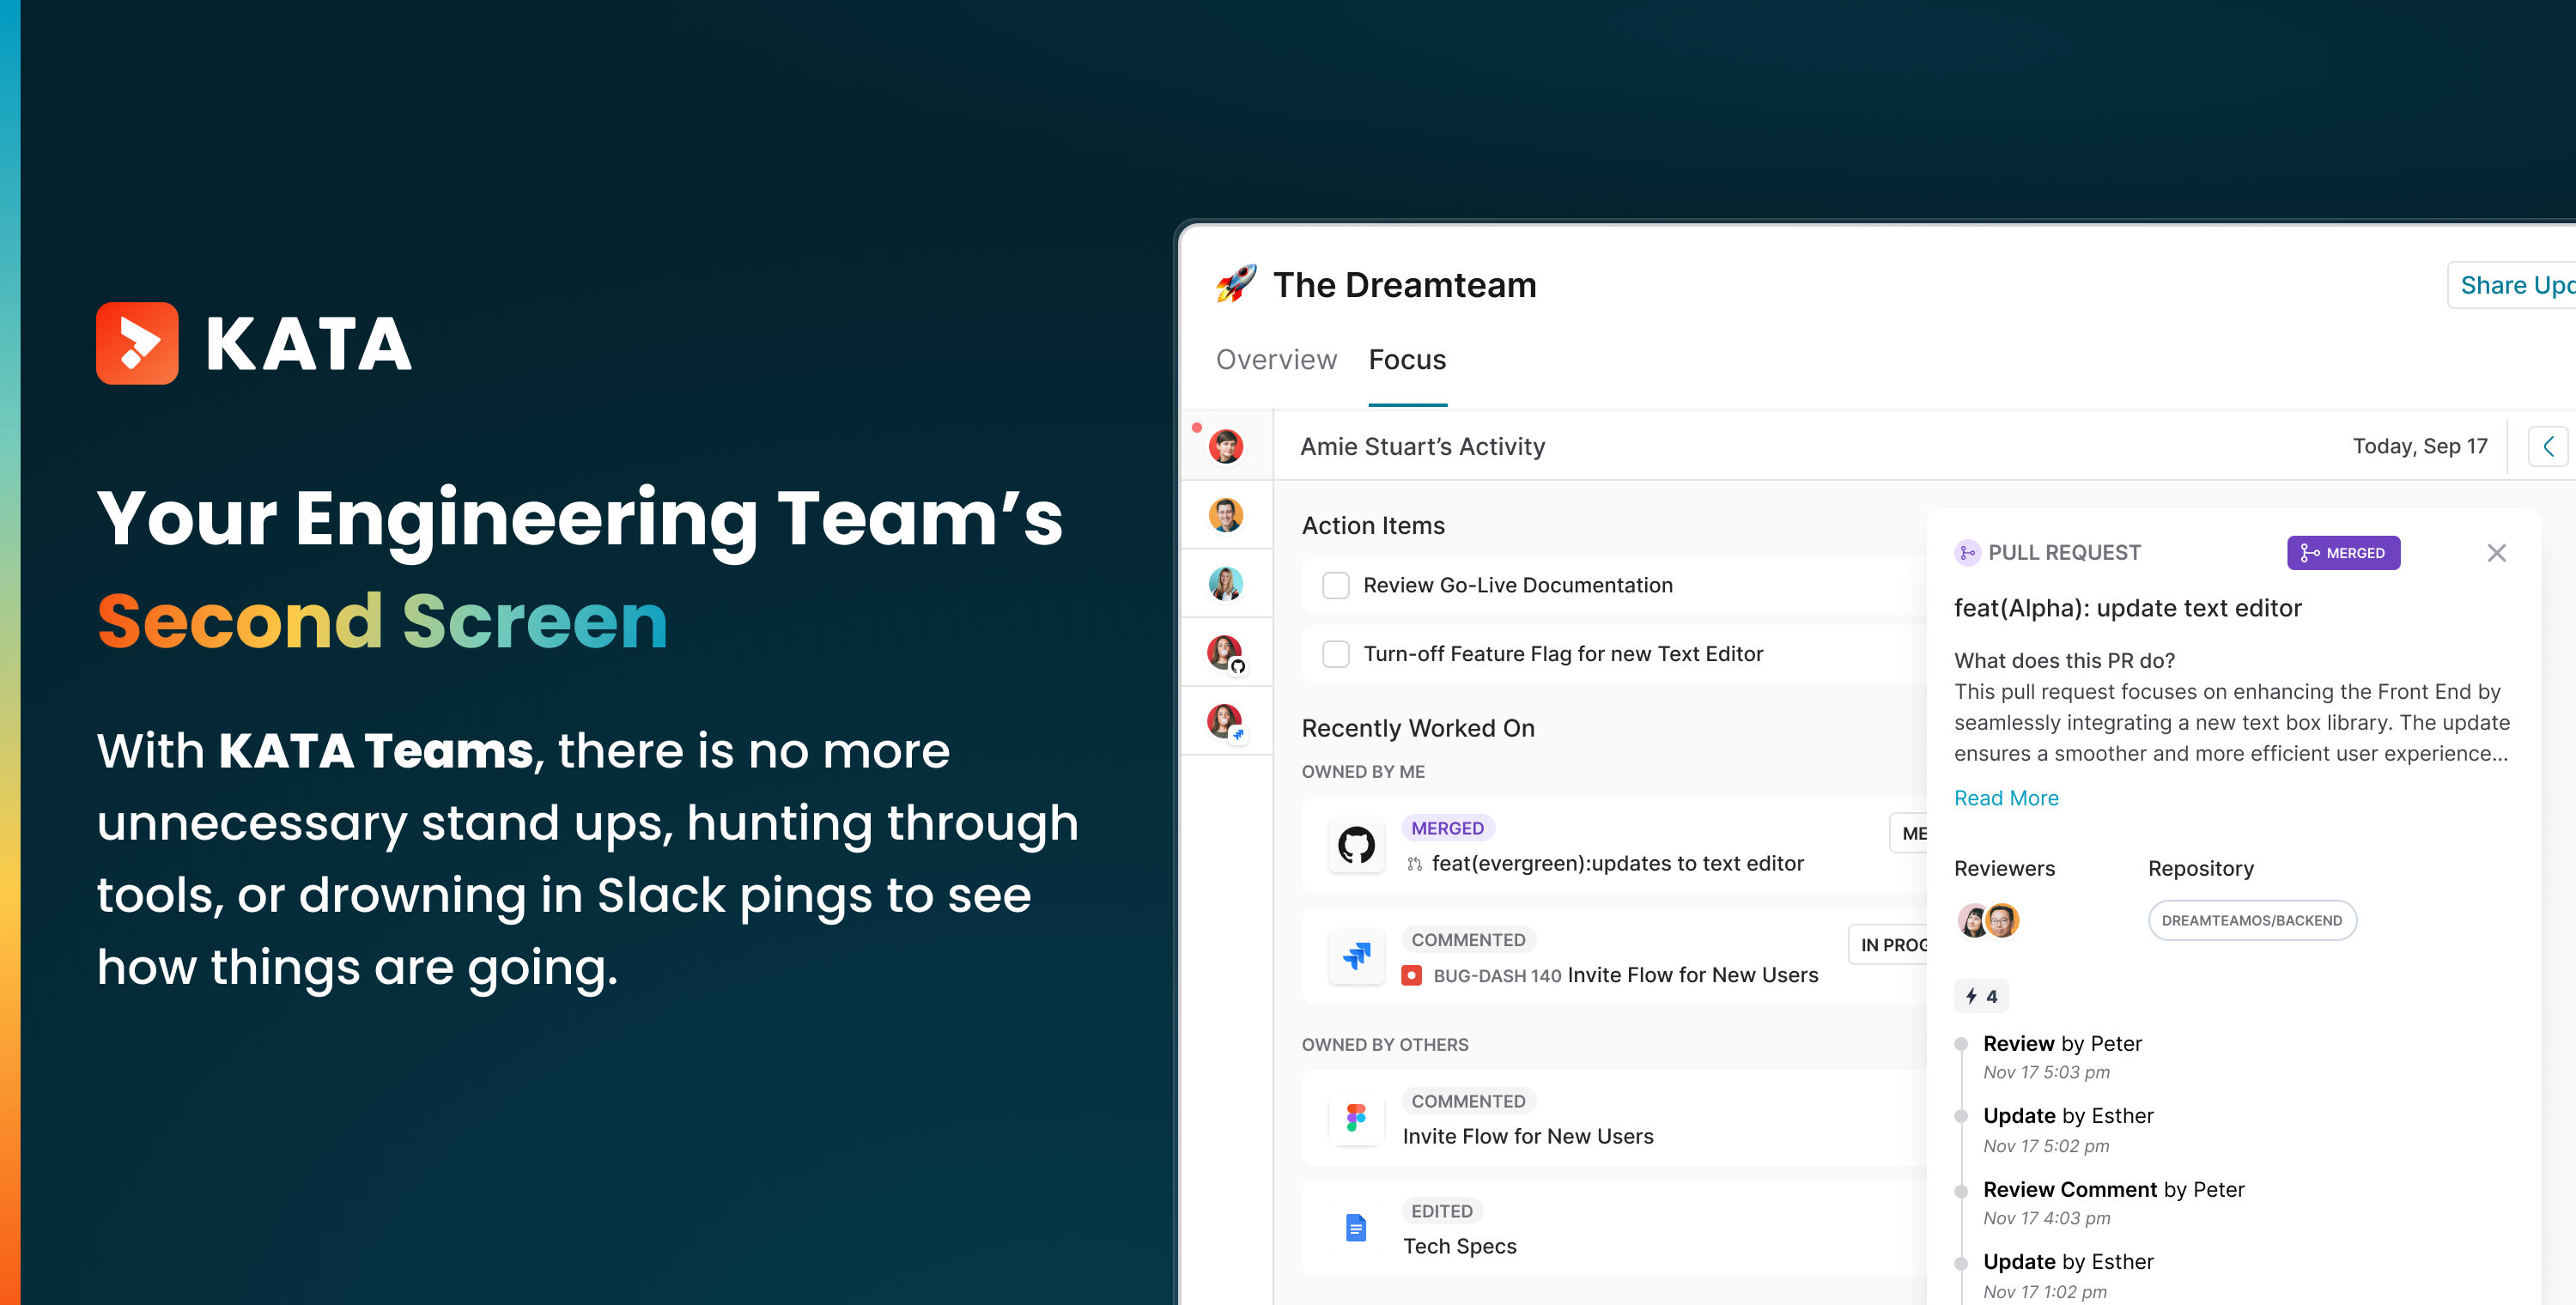Click the purple MERGED status badge
The image size is (2576, 1305).
click(x=2343, y=553)
